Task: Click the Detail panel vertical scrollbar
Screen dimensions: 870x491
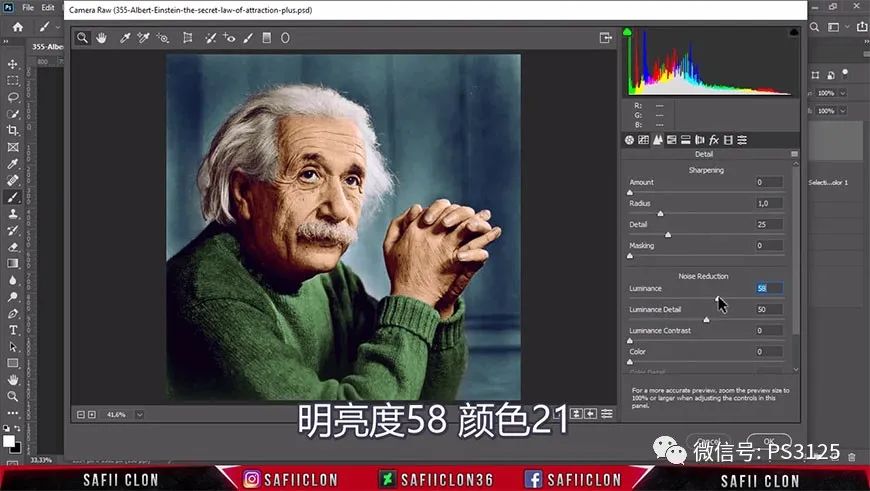Action: (796, 250)
